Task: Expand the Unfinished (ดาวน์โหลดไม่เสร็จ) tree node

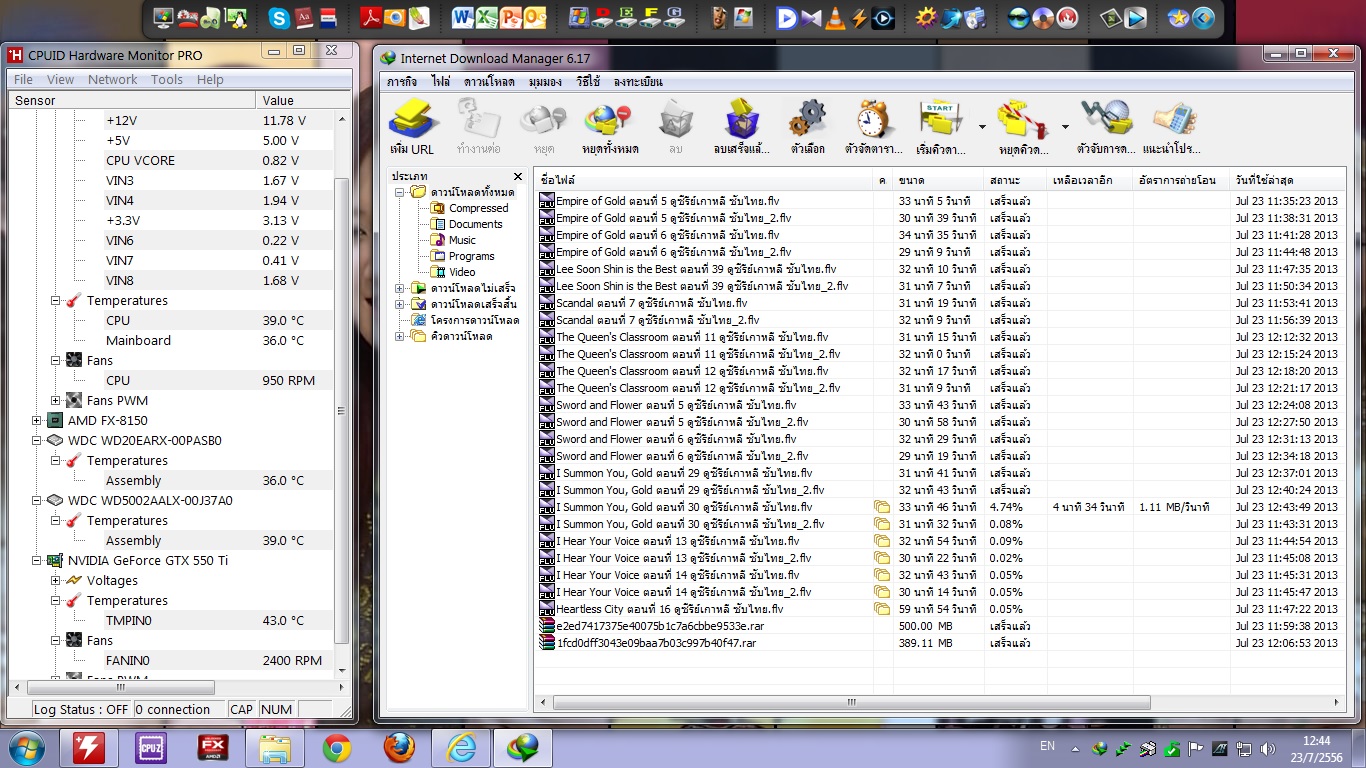Action: point(400,288)
